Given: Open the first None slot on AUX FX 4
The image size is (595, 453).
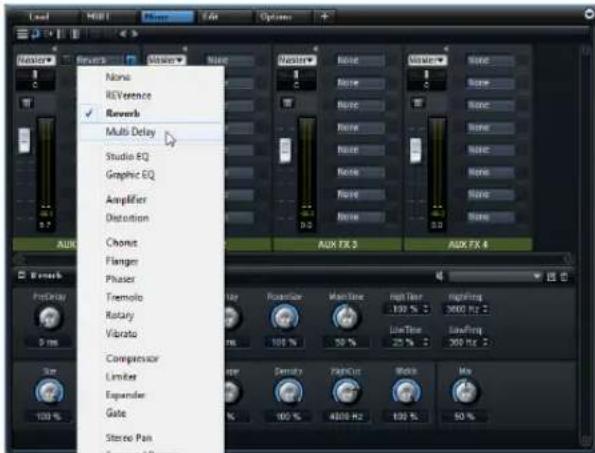Looking at the screenshot, I should pos(490,60).
